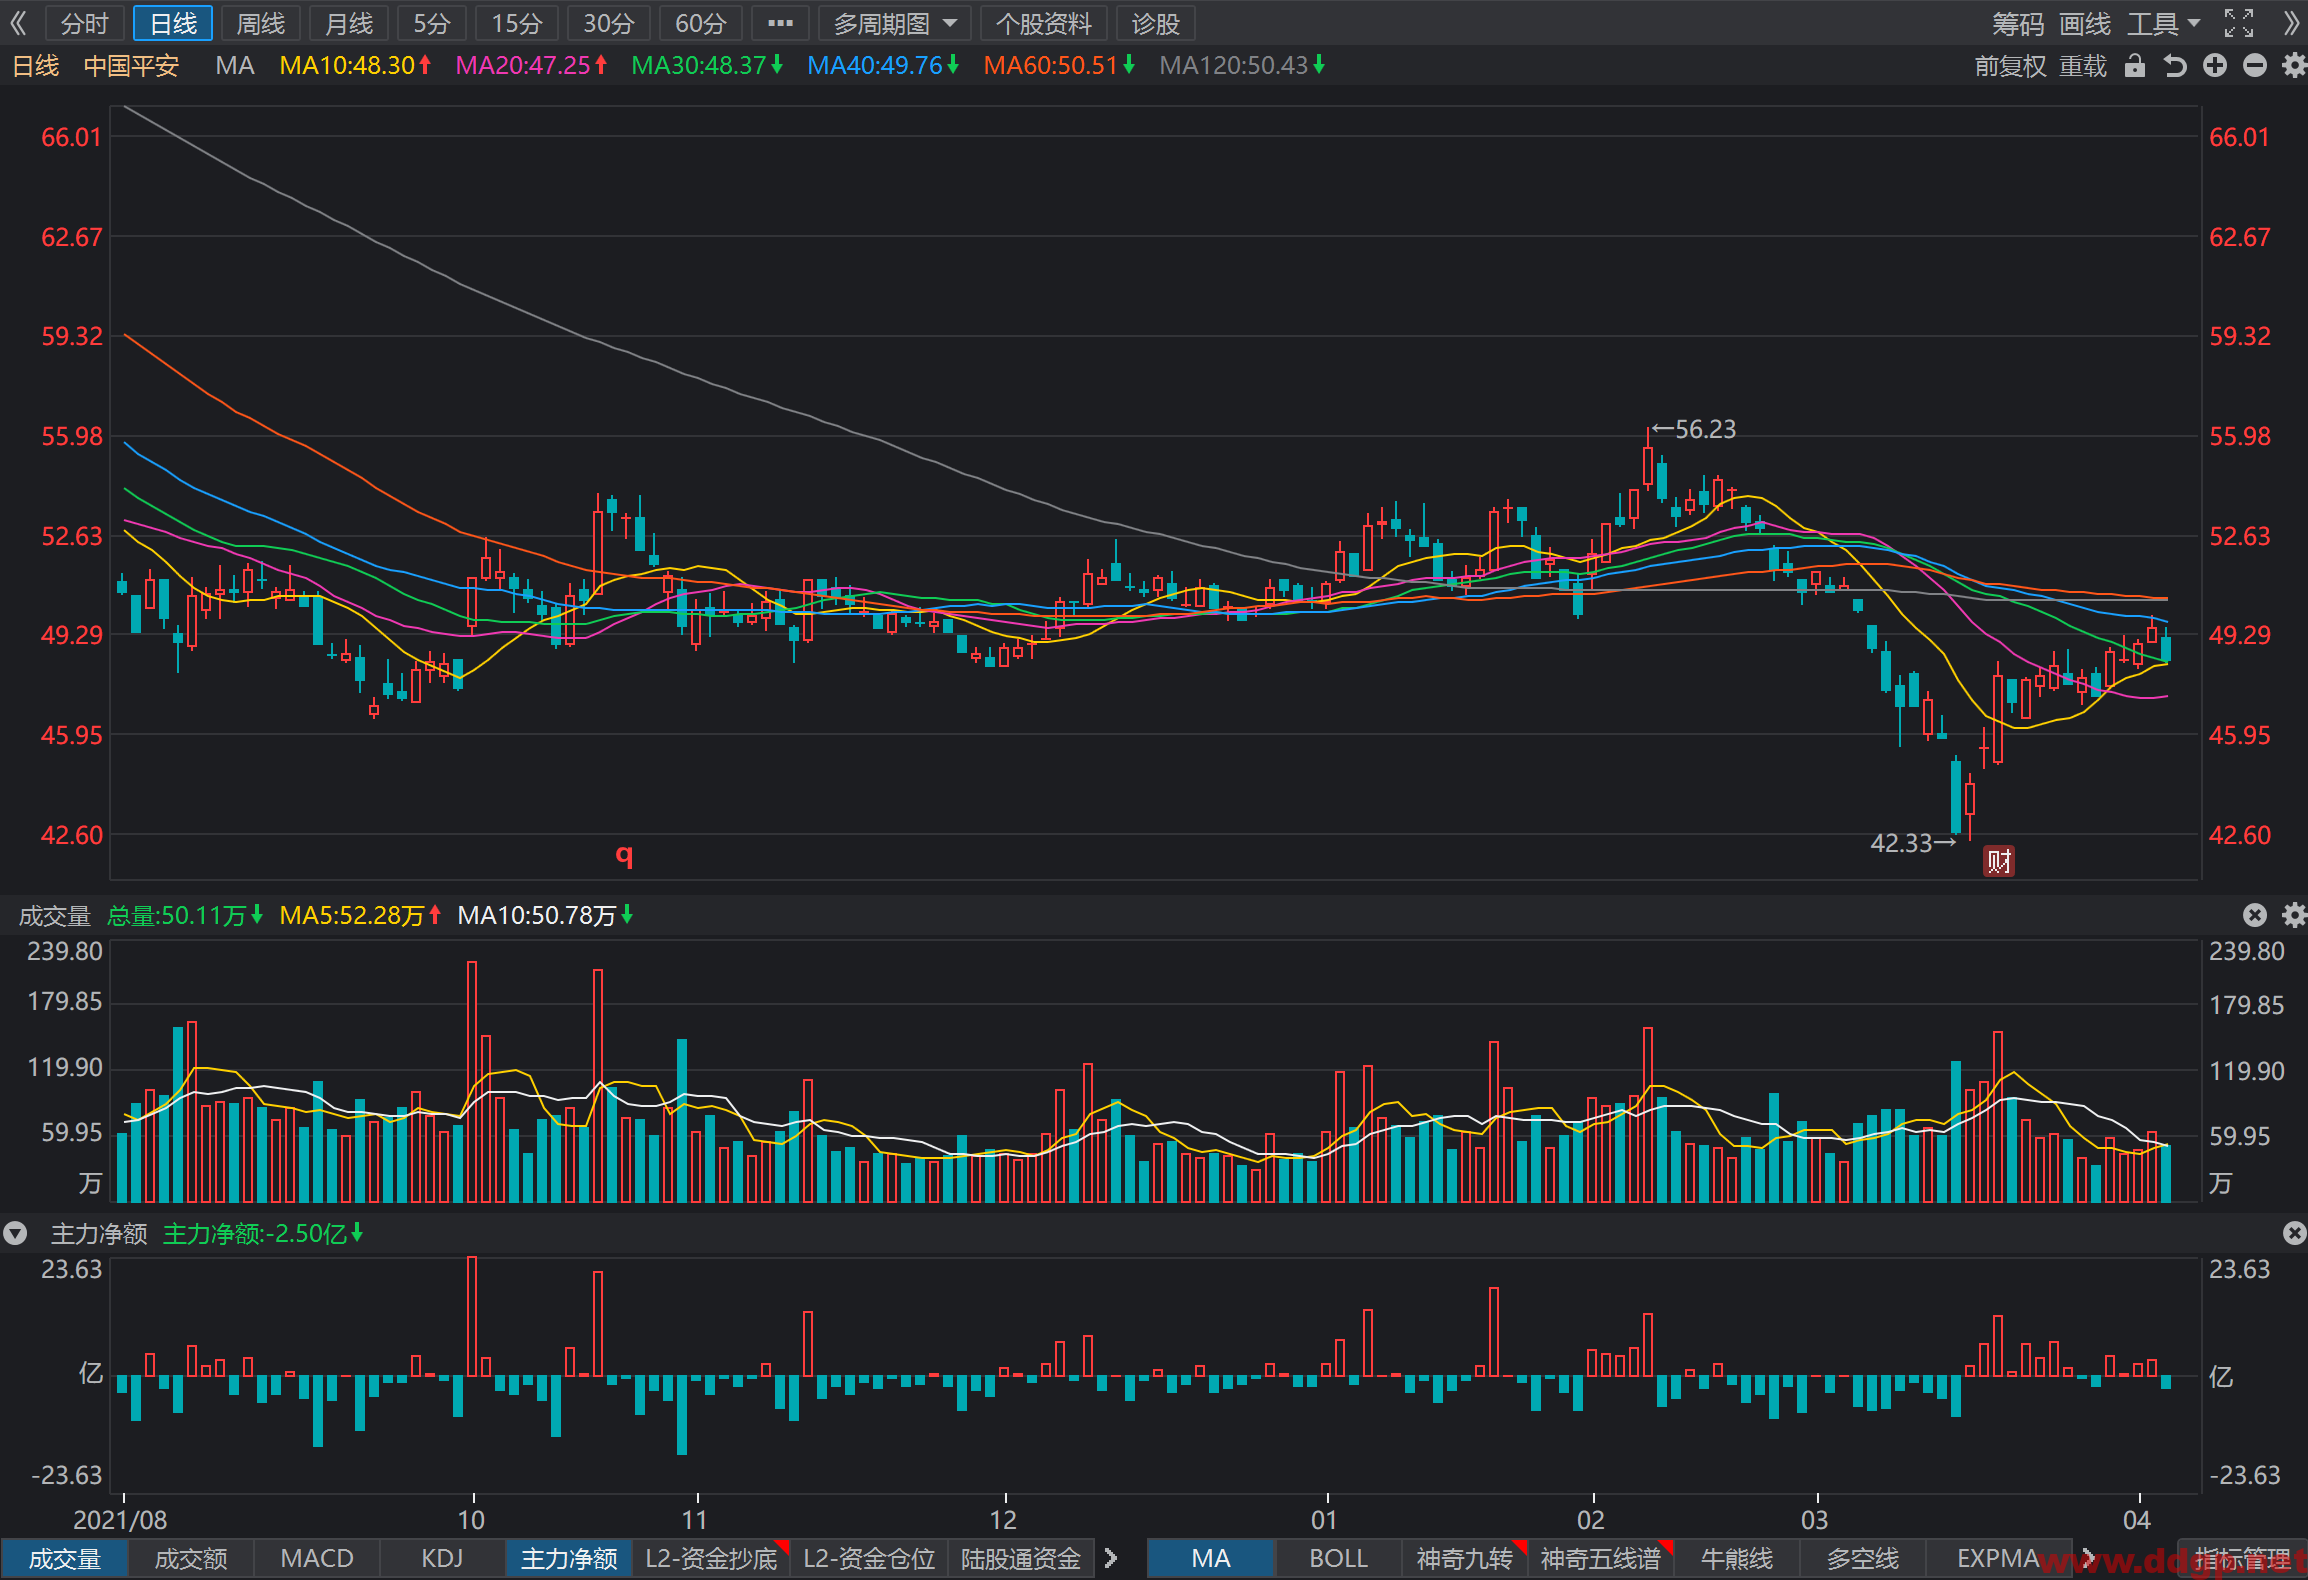2308x1580 pixels.
Task: Open 多周期图 dropdown
Action: [895, 23]
